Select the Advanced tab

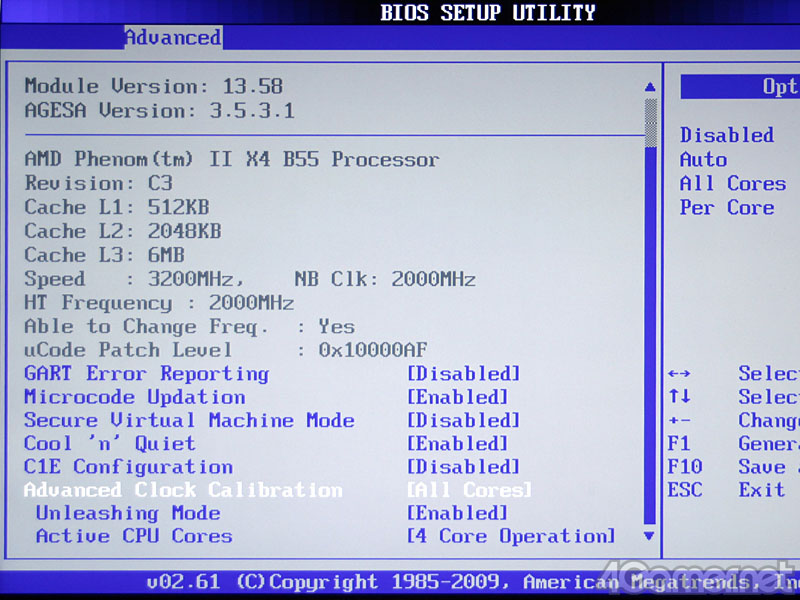(x=172, y=38)
